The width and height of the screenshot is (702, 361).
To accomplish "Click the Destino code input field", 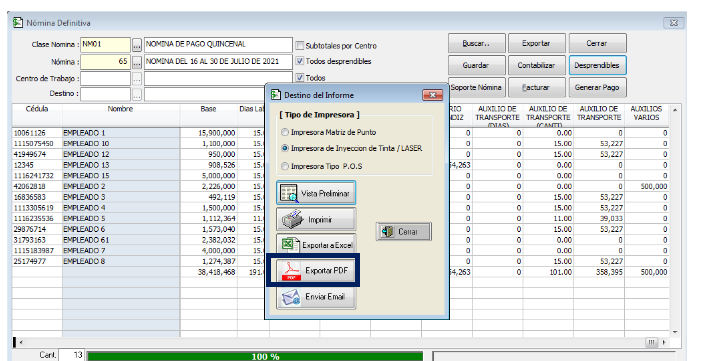I will point(105,94).
